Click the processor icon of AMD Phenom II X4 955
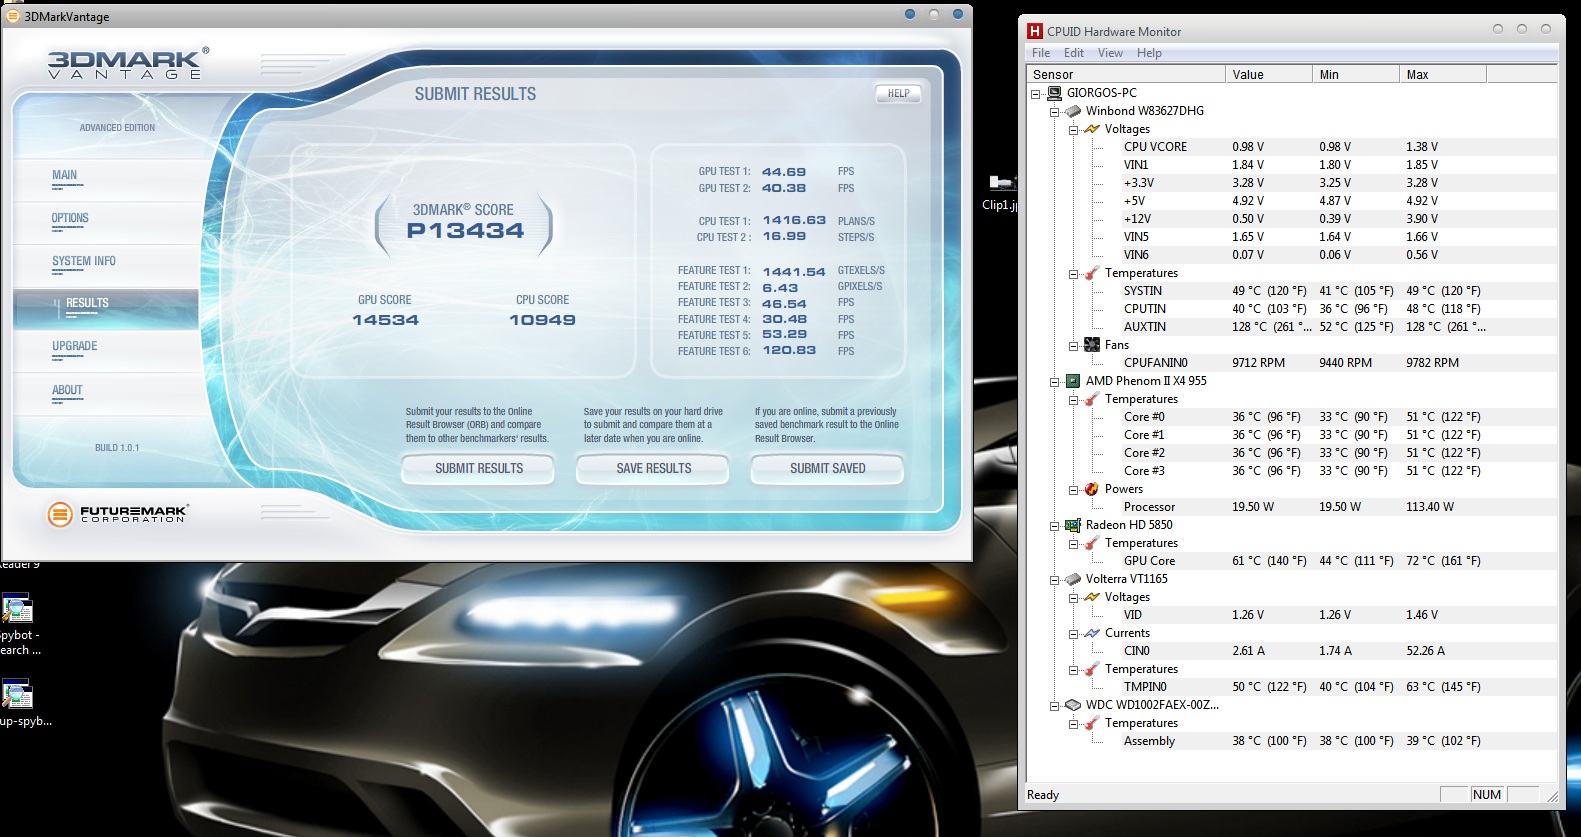Screen dimensions: 1581x837 coord(1073,381)
